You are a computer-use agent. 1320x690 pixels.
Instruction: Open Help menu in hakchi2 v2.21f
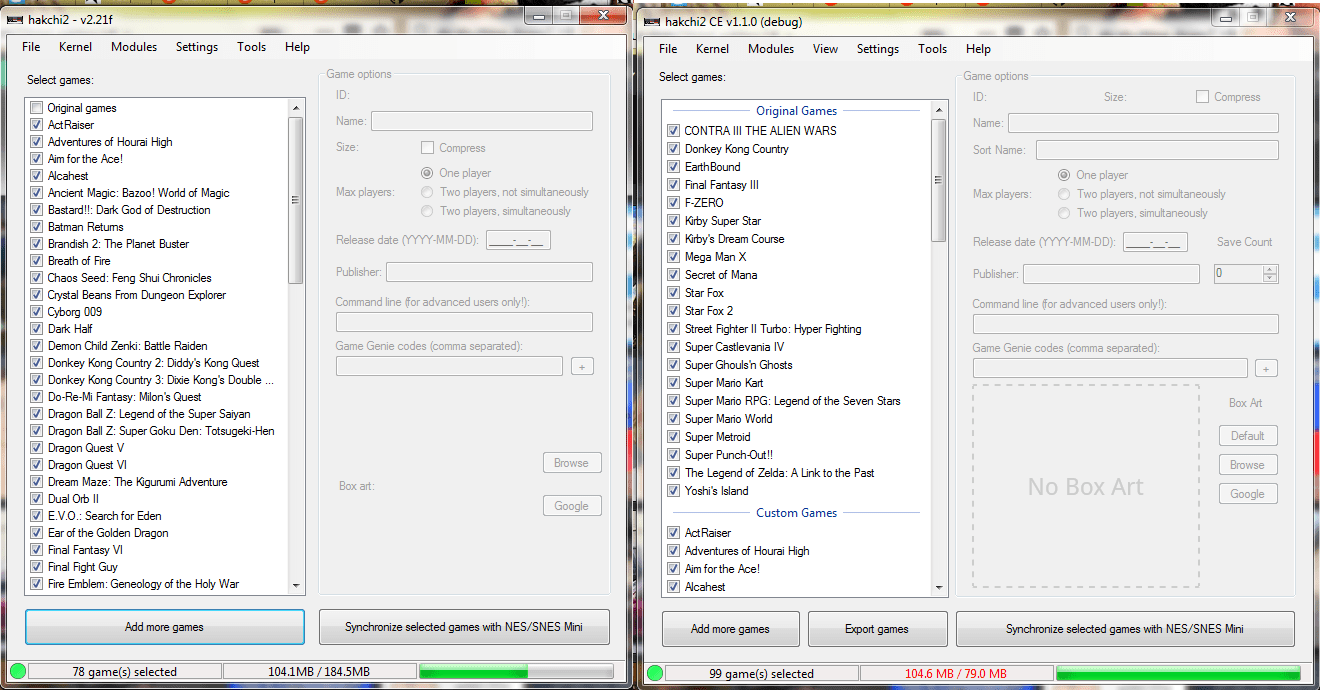click(x=297, y=47)
